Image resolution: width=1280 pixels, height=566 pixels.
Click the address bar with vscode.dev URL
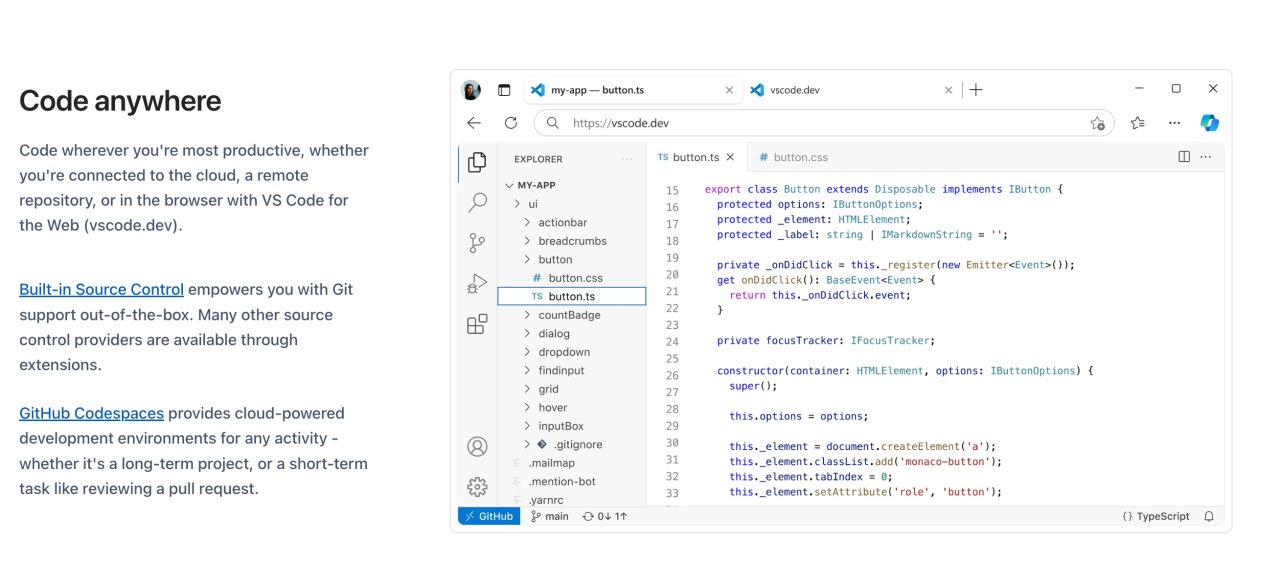pyautogui.click(x=825, y=123)
